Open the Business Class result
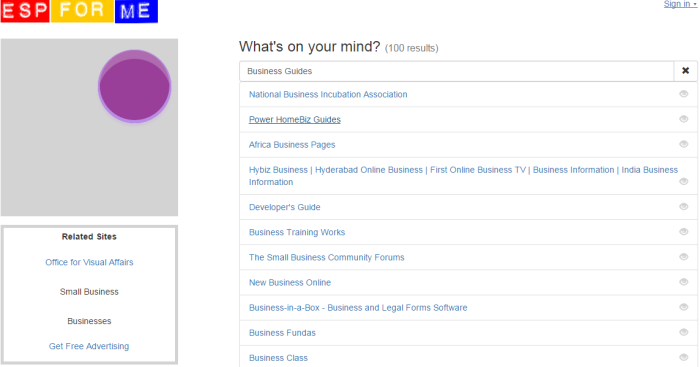This screenshot has width=700, height=367. [x=278, y=358]
